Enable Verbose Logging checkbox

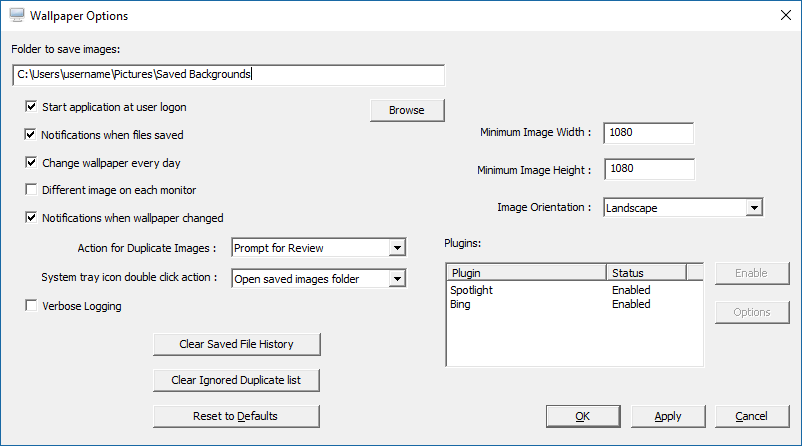tap(32, 306)
